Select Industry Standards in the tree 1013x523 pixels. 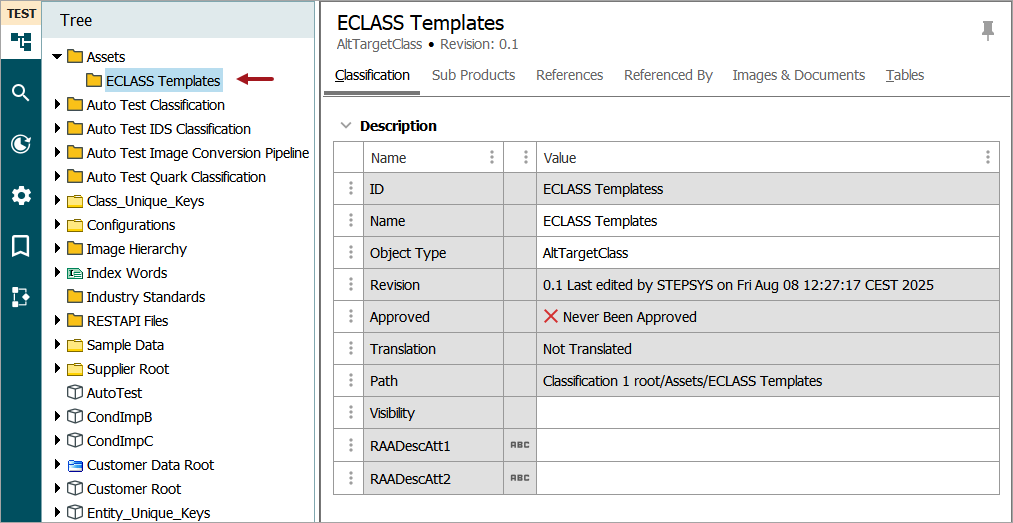click(x=145, y=297)
